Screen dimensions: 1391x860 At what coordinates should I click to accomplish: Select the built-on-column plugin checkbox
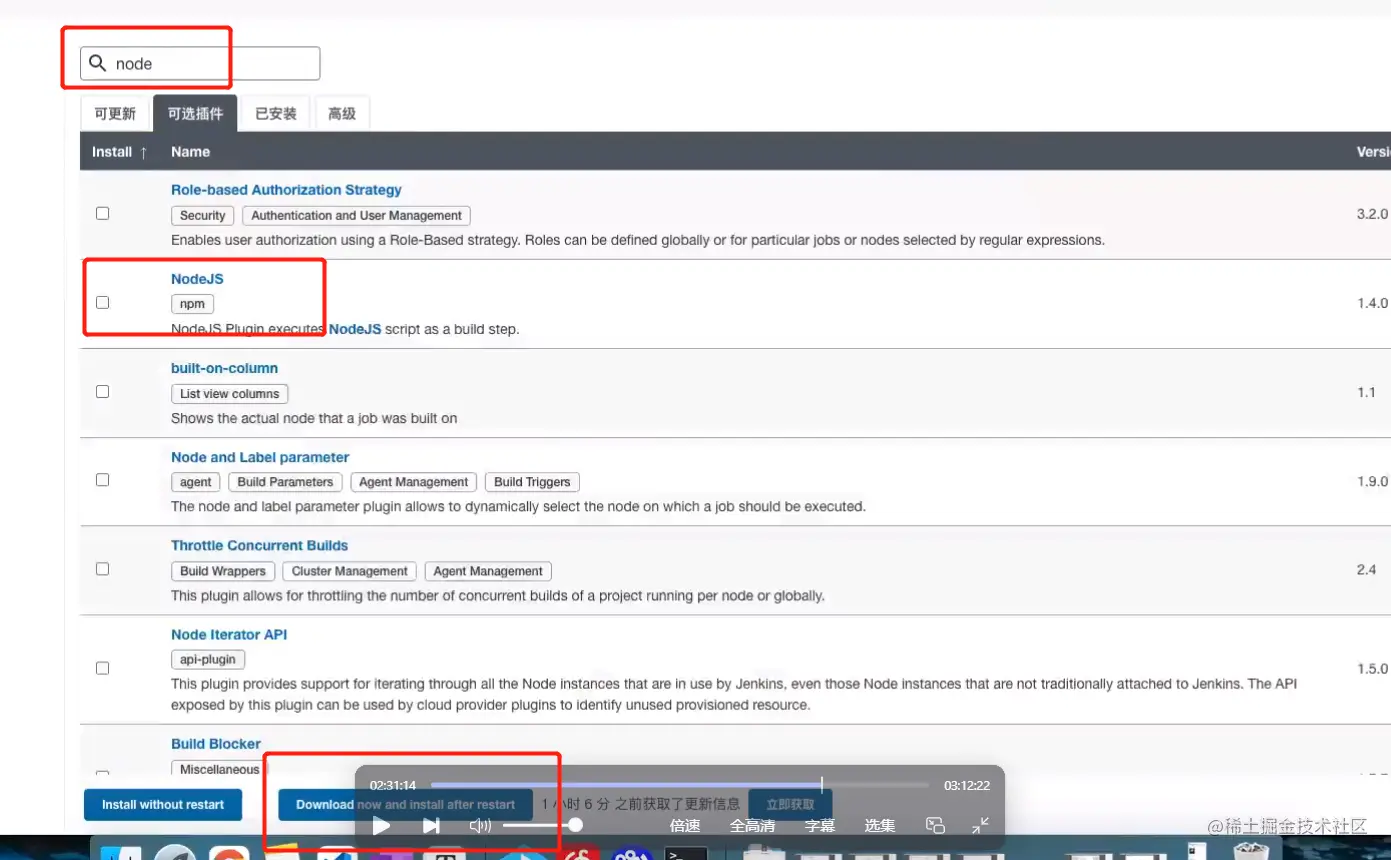click(102, 391)
